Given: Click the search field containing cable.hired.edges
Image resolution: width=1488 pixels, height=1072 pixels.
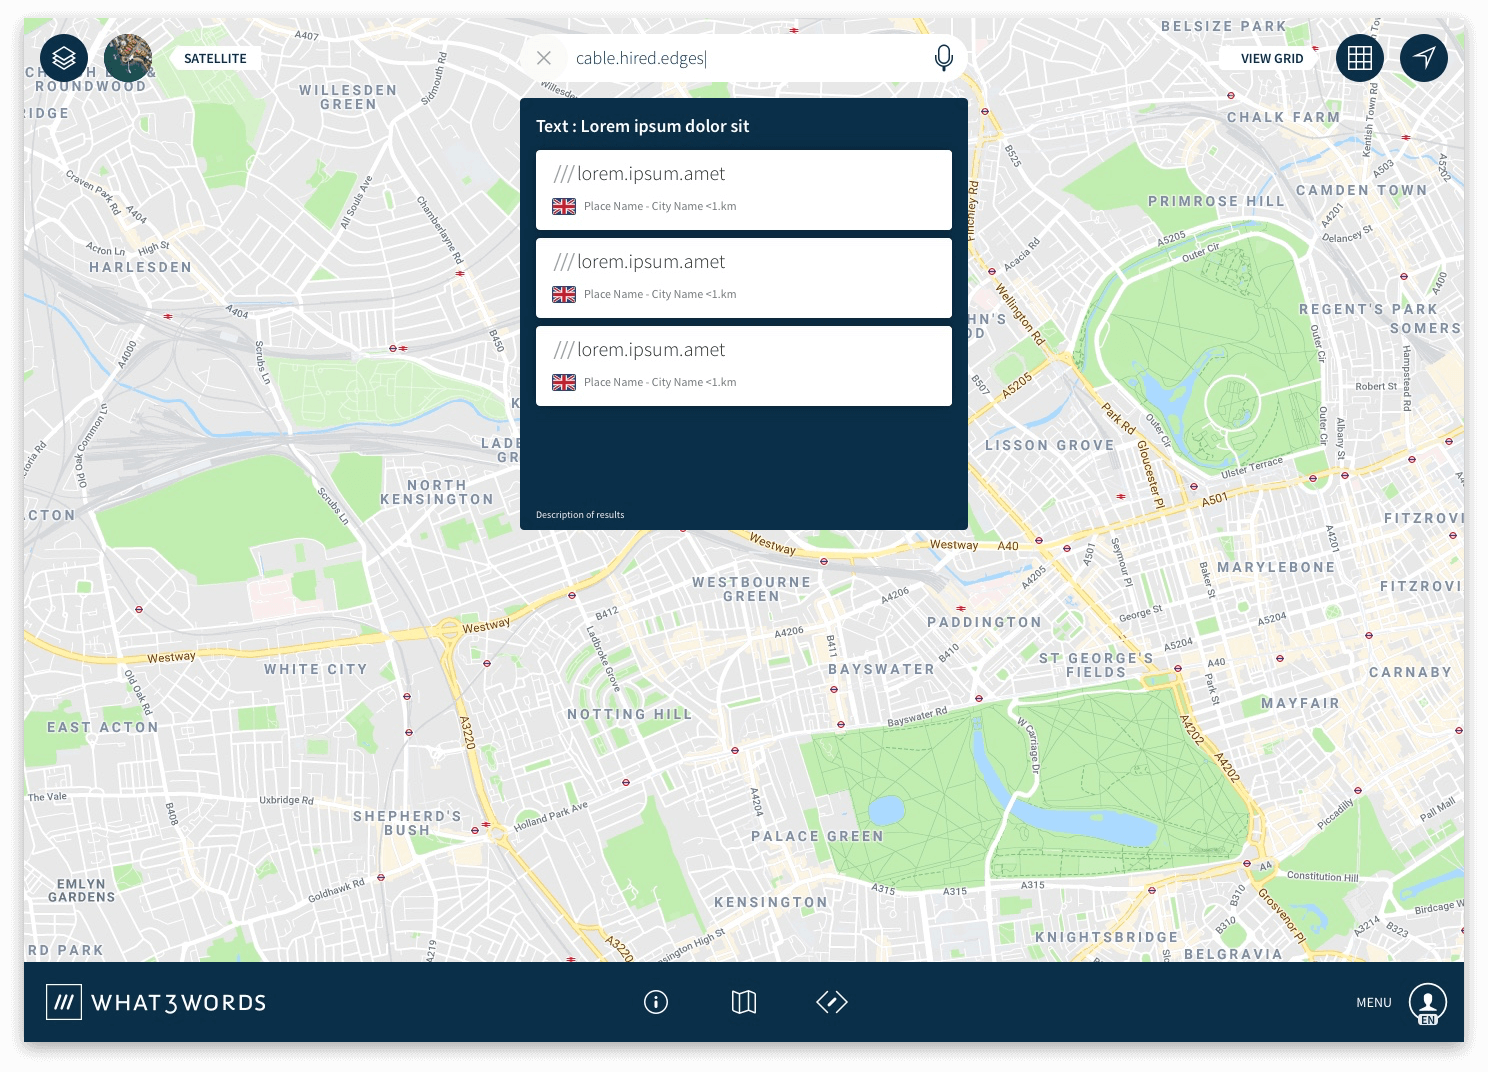Looking at the screenshot, I should [745, 58].
